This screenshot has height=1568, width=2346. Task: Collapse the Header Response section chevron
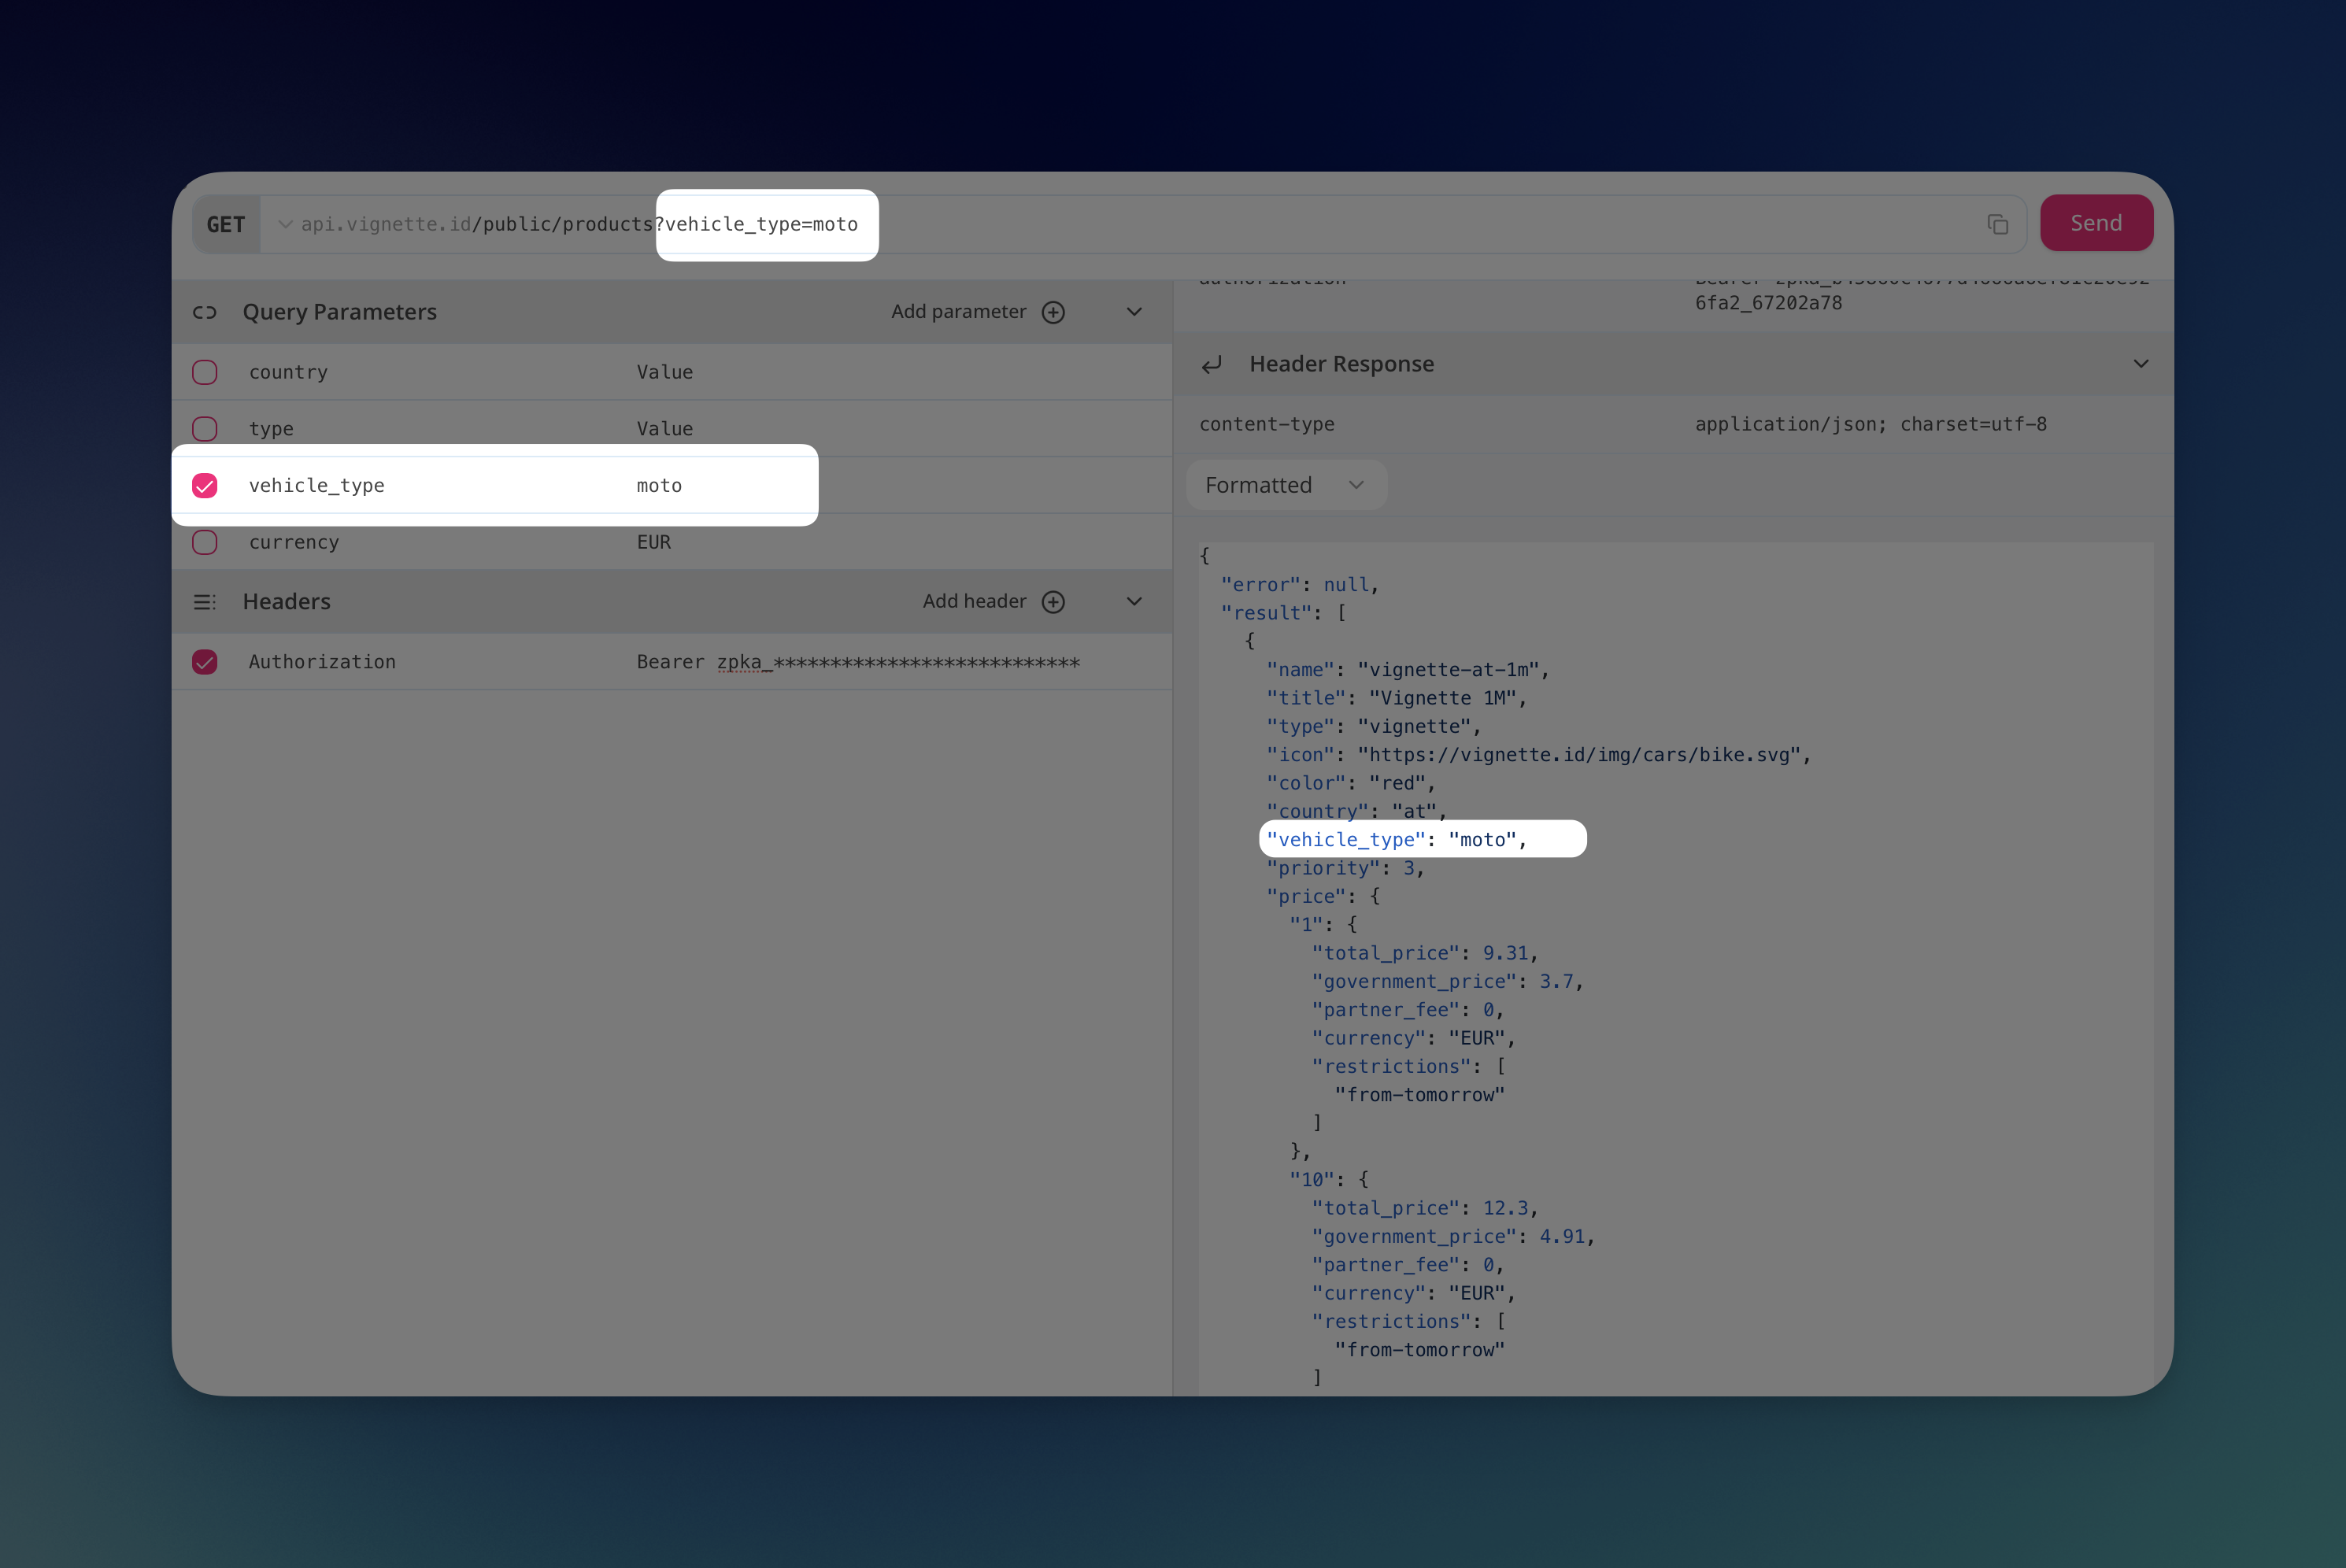pyautogui.click(x=2140, y=364)
